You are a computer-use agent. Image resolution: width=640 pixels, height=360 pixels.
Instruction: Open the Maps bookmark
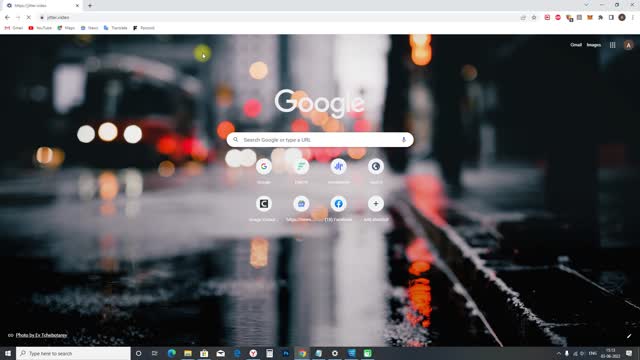[66, 28]
